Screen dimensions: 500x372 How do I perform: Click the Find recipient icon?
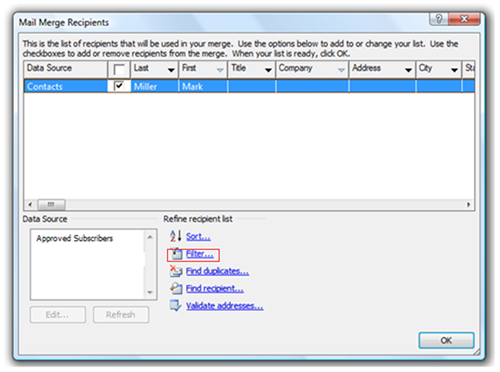(x=176, y=288)
